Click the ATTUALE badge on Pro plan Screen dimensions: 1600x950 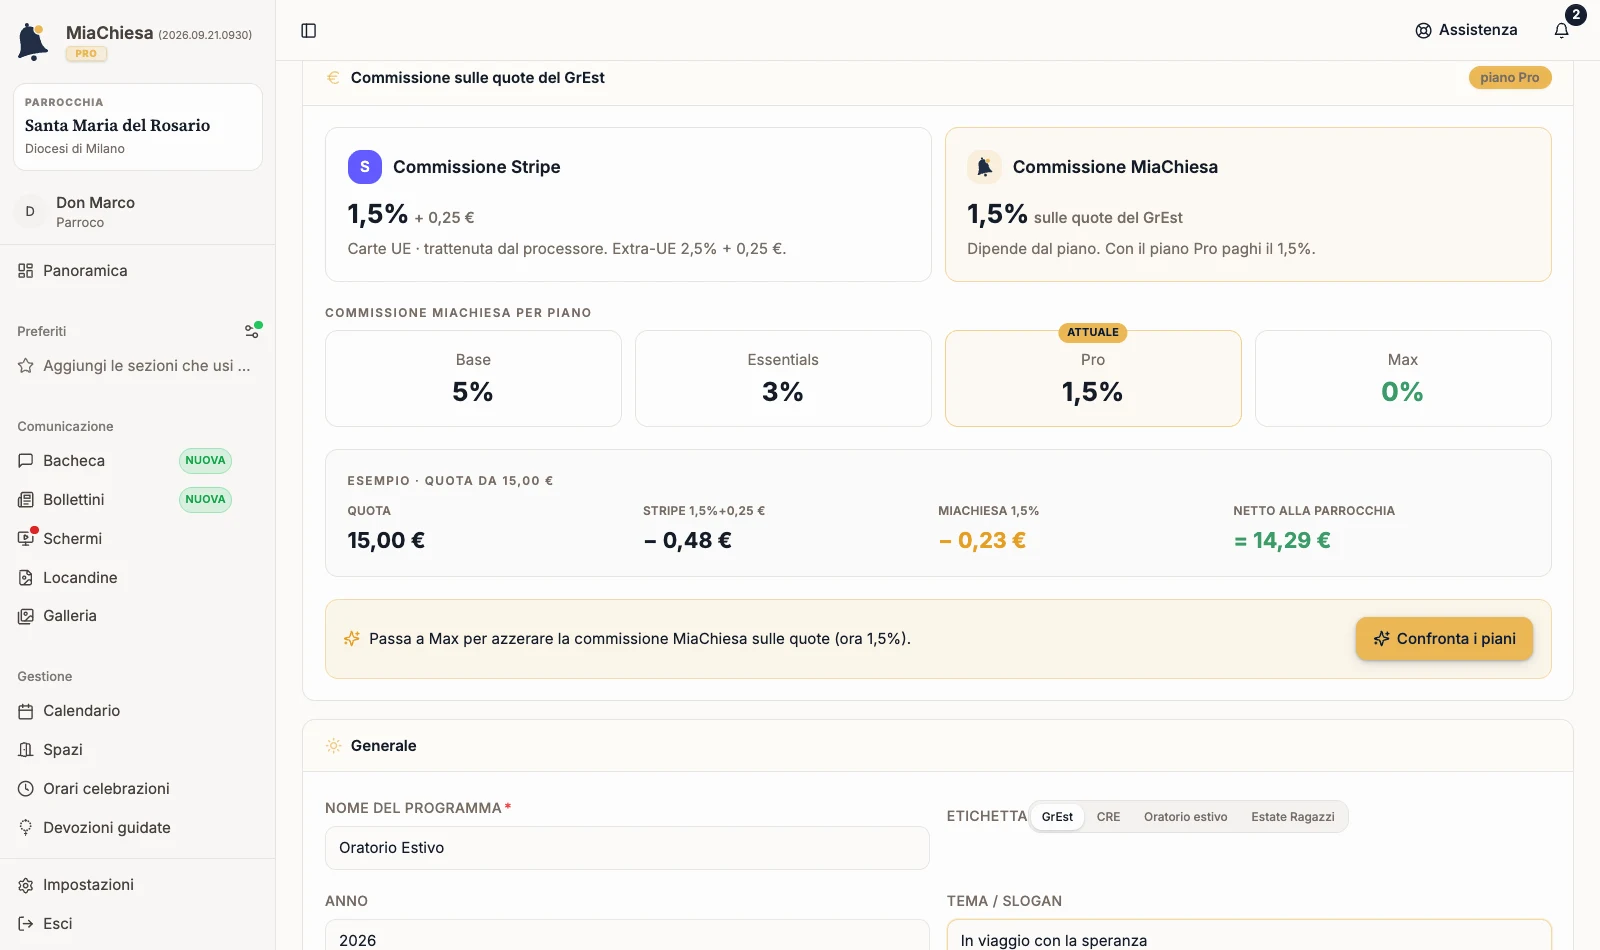click(x=1093, y=333)
